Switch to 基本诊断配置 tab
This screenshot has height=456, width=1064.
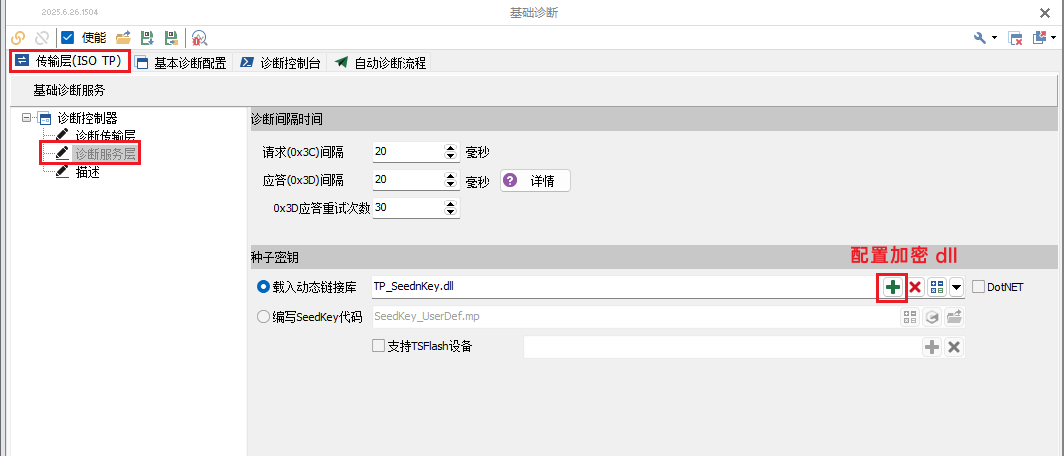point(181,63)
